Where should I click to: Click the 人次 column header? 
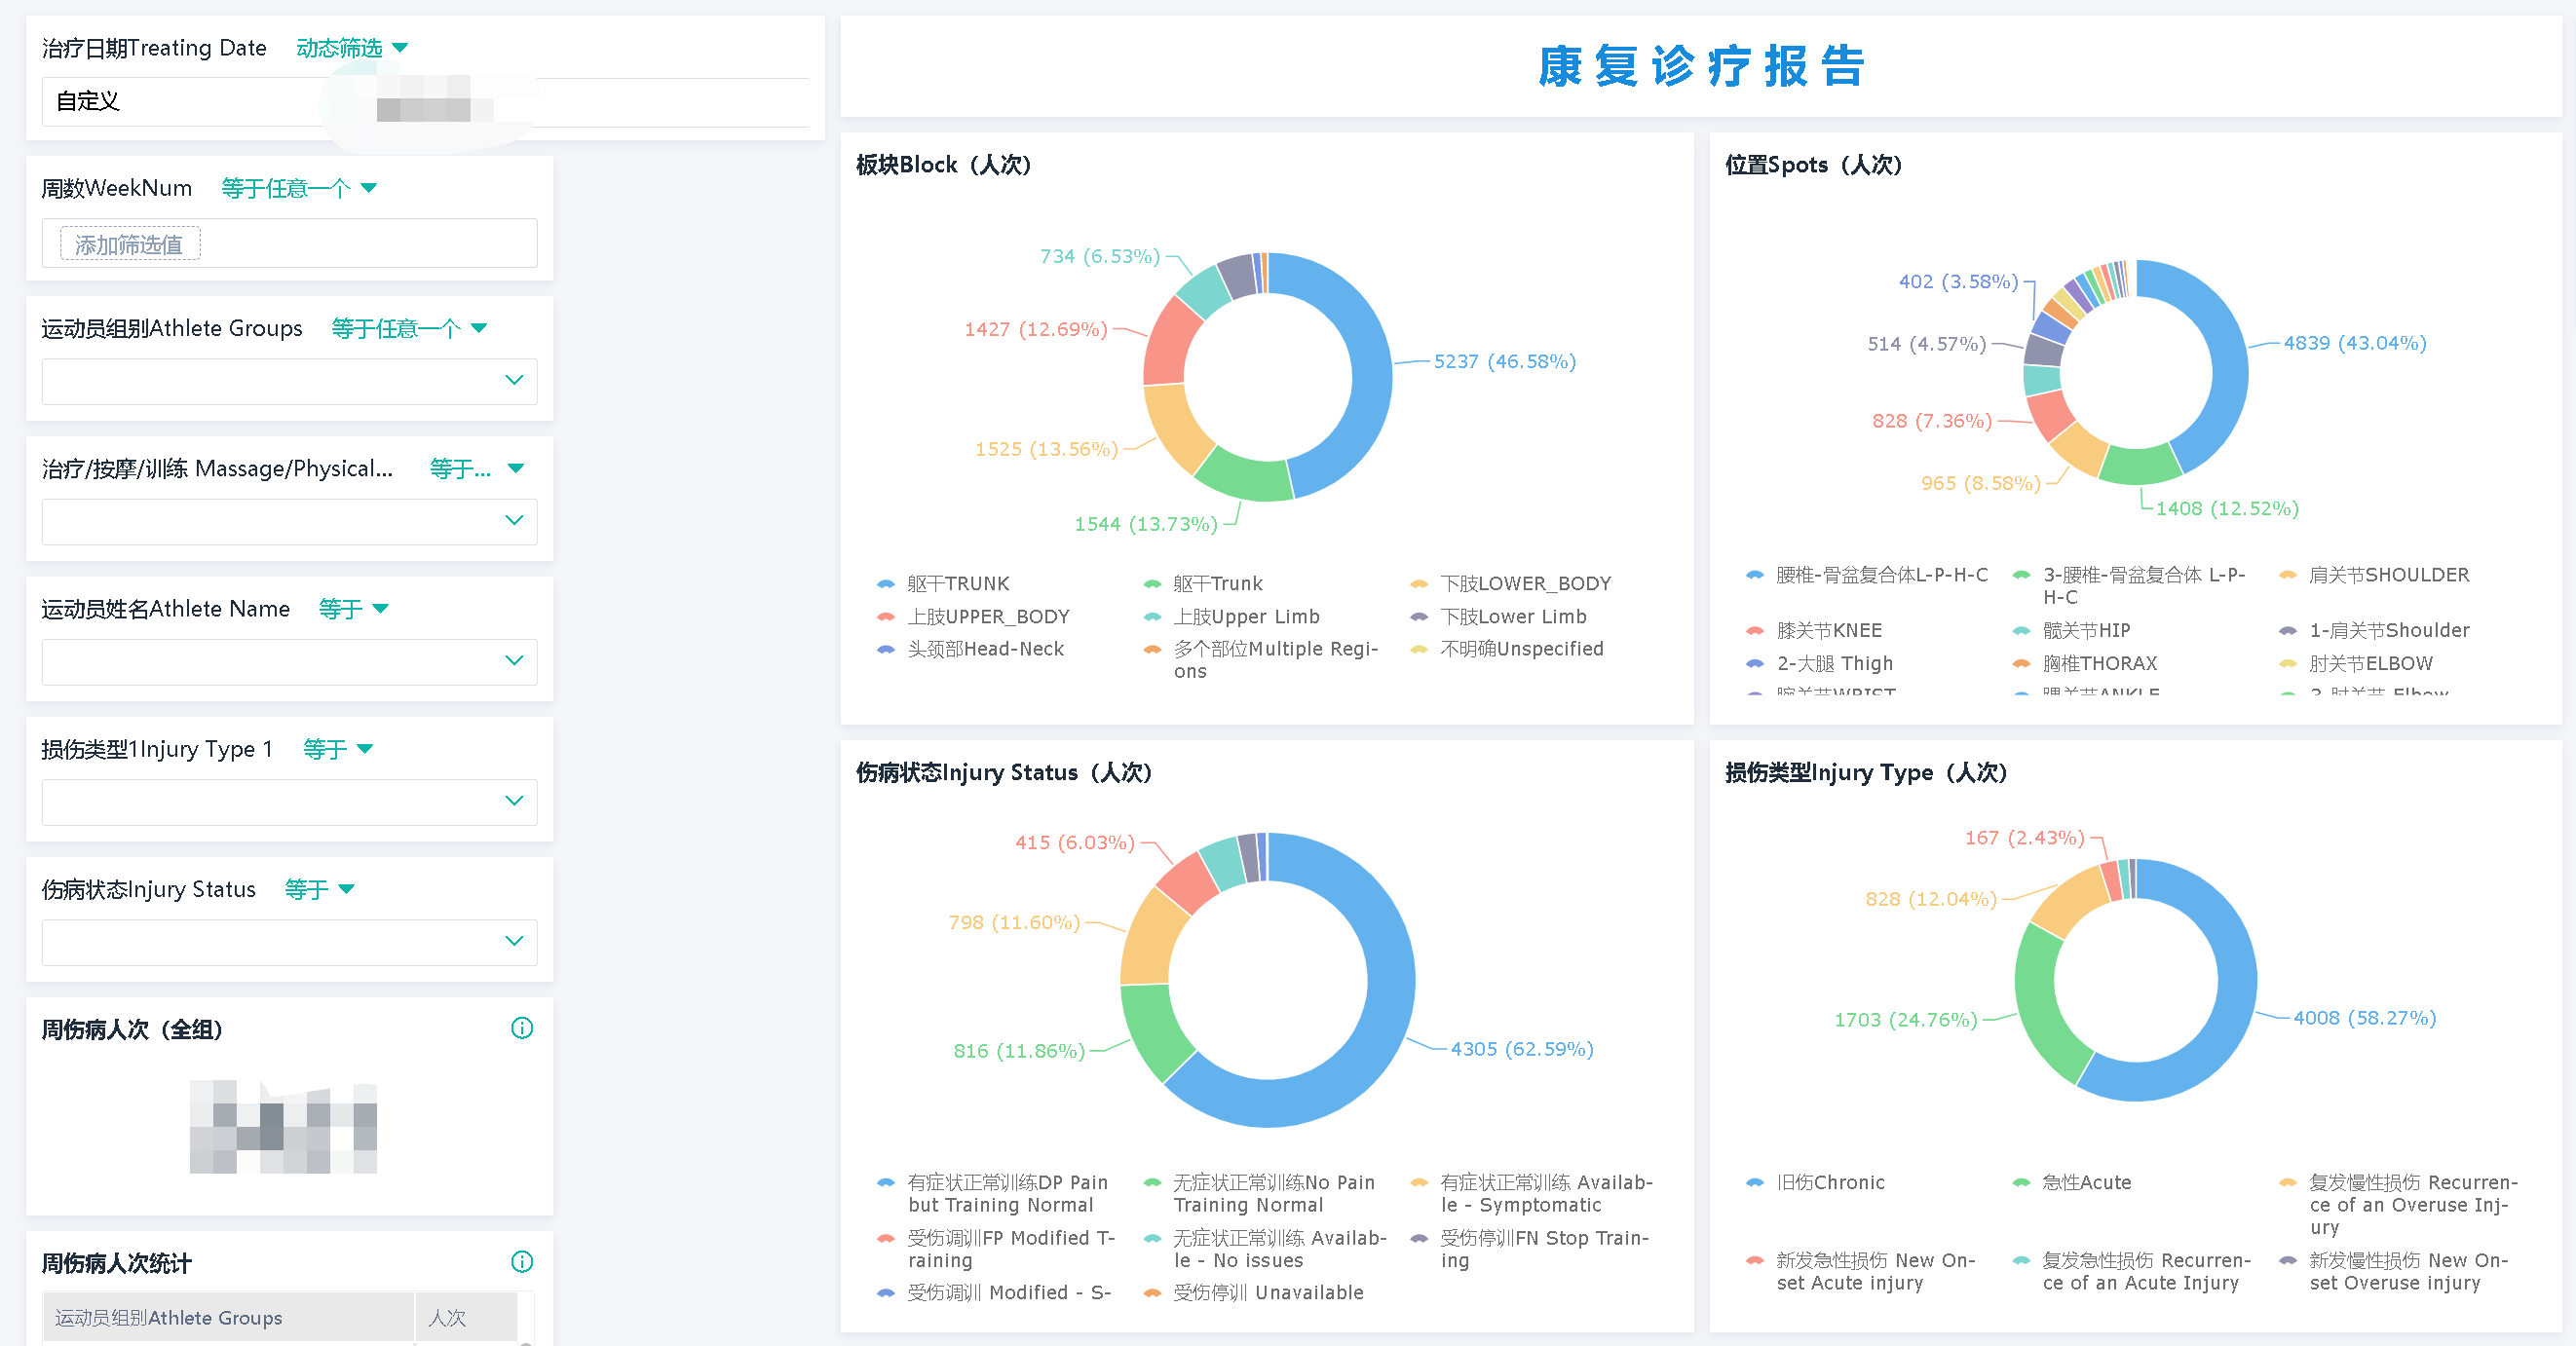(467, 1317)
